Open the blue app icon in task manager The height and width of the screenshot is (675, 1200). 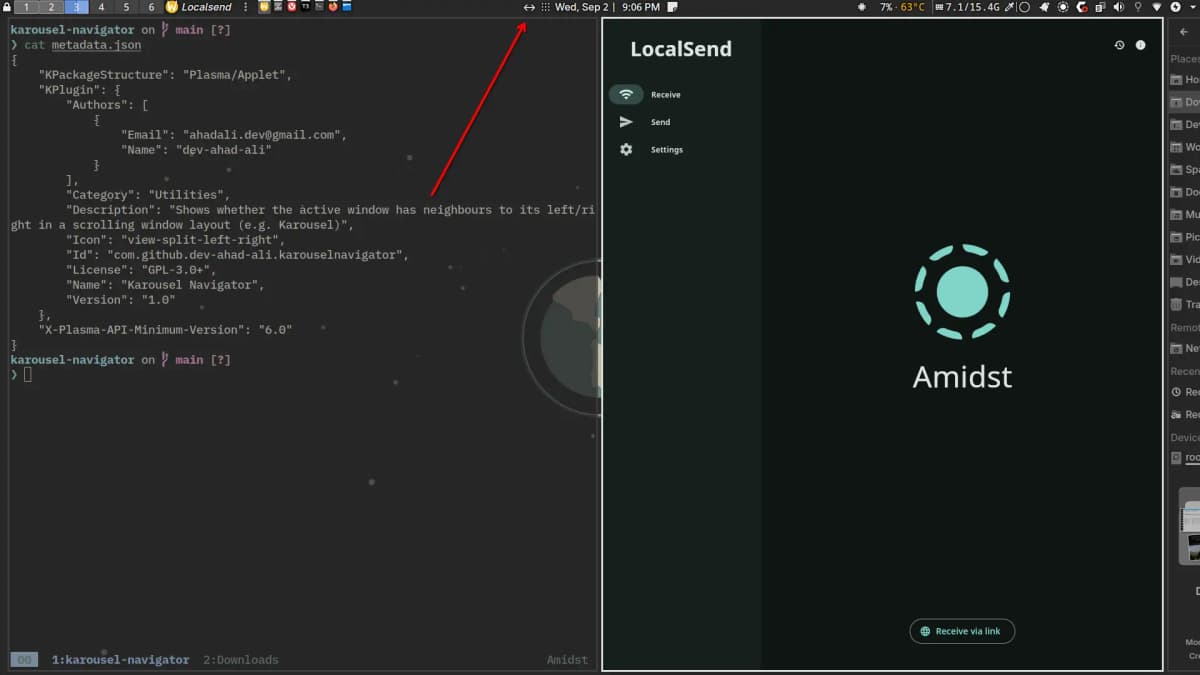346,6
